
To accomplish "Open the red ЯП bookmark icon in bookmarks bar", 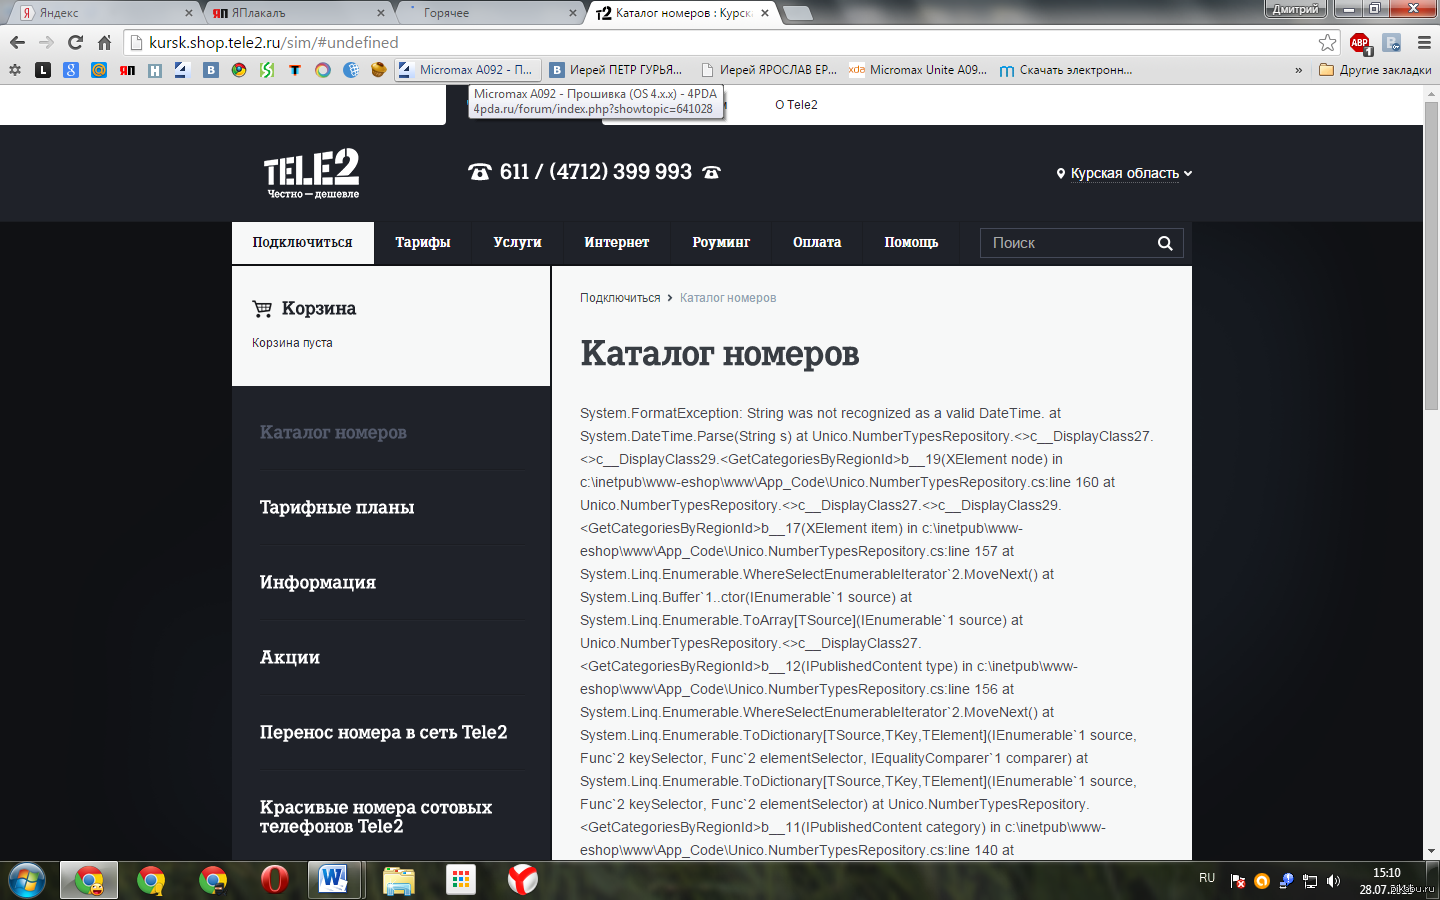I will (x=127, y=70).
